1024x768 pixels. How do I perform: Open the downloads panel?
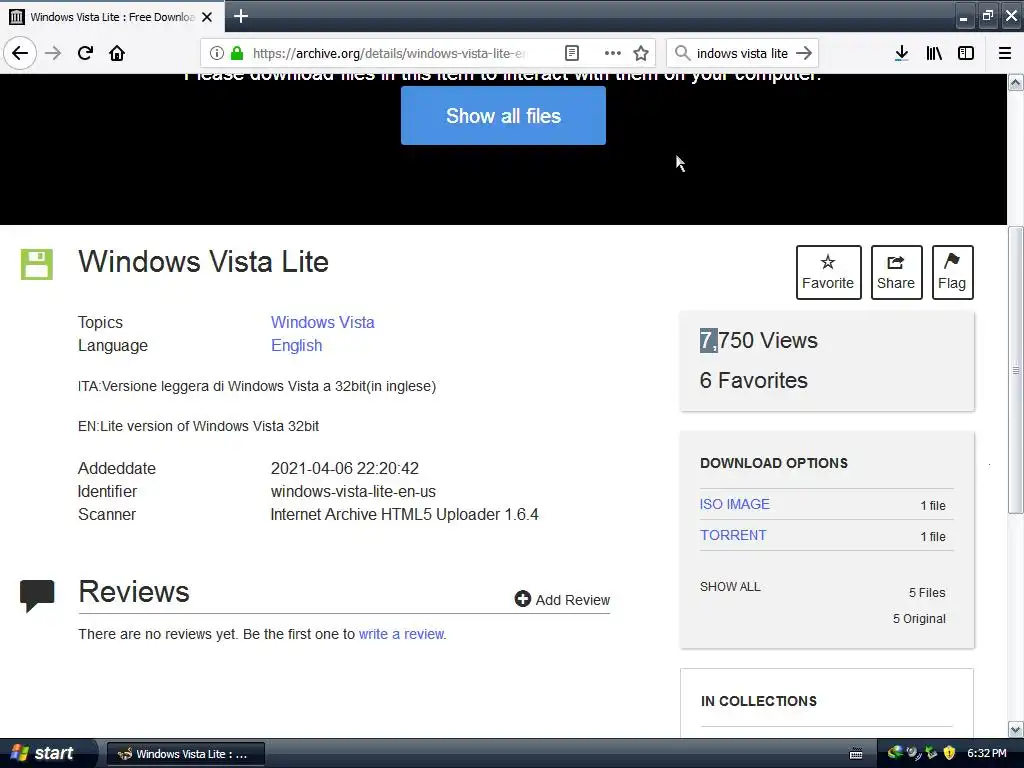click(x=902, y=53)
